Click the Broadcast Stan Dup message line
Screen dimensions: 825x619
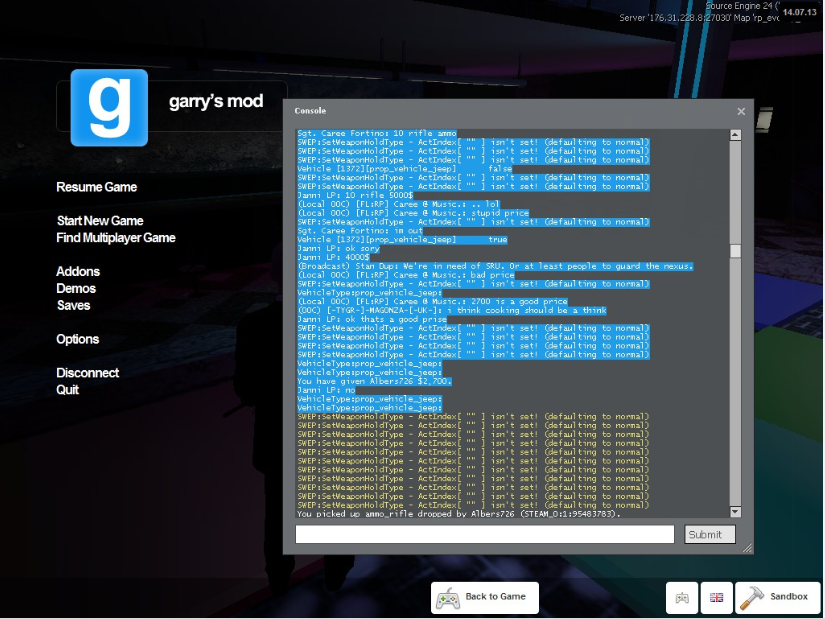pyautogui.click(x=495, y=266)
